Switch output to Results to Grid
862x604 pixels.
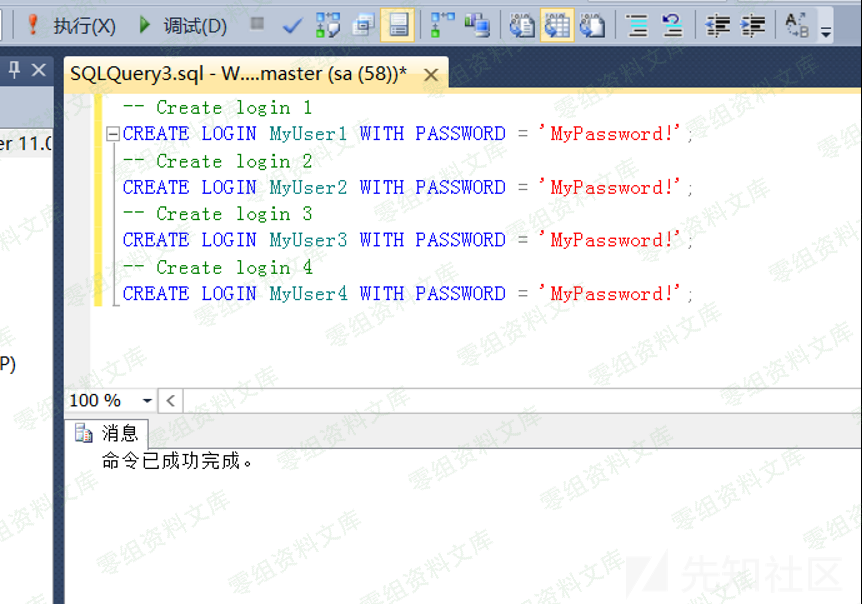[557, 25]
